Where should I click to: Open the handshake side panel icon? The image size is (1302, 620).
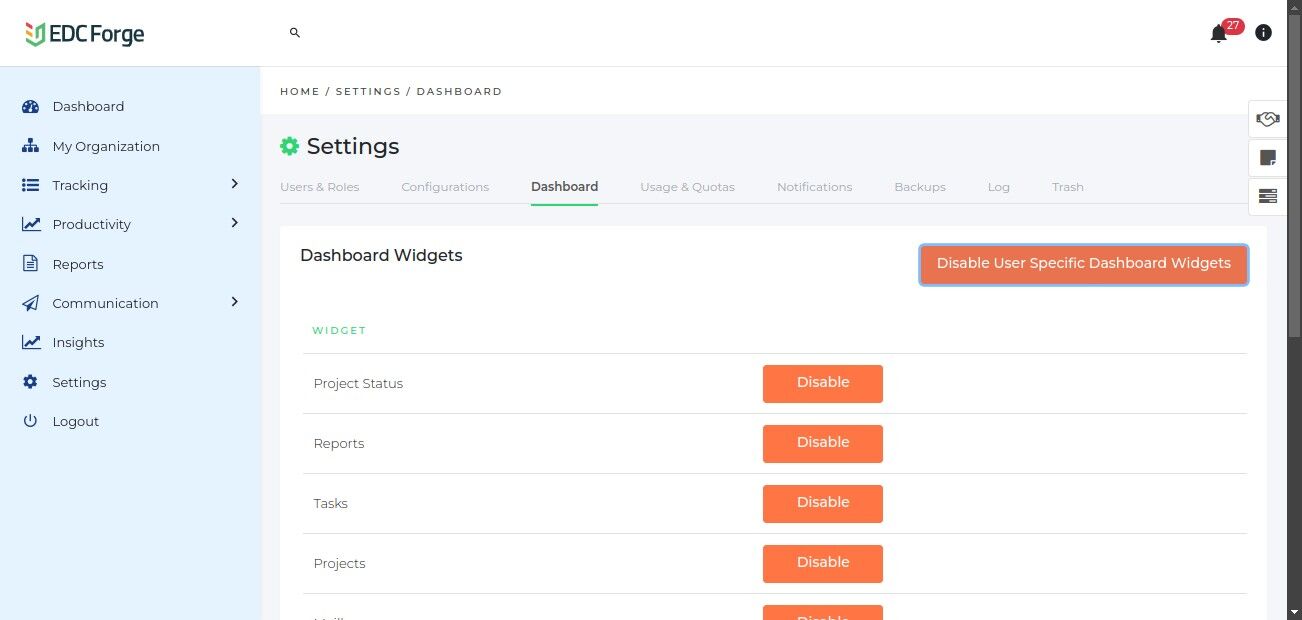tap(1267, 119)
